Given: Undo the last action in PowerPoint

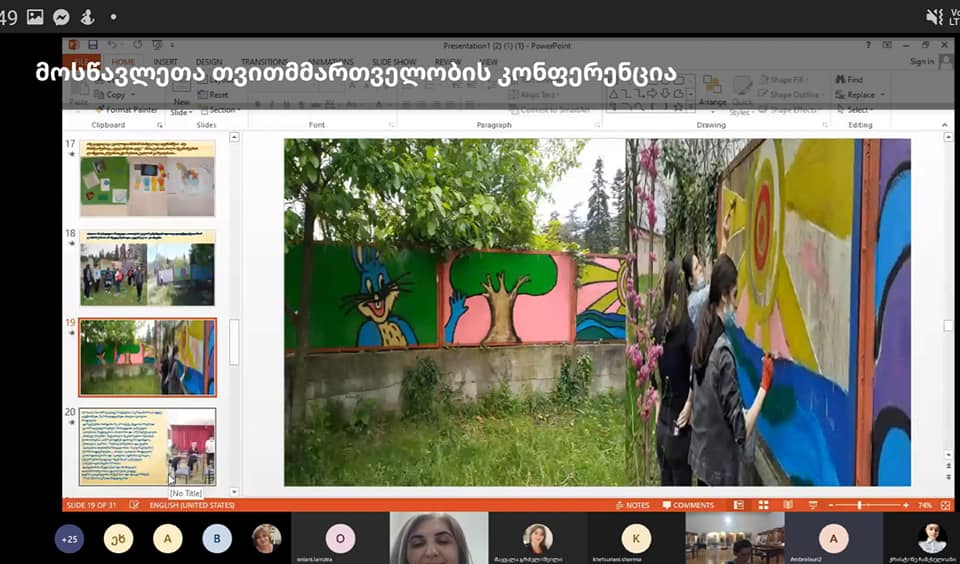Looking at the screenshot, I should tap(112, 45).
